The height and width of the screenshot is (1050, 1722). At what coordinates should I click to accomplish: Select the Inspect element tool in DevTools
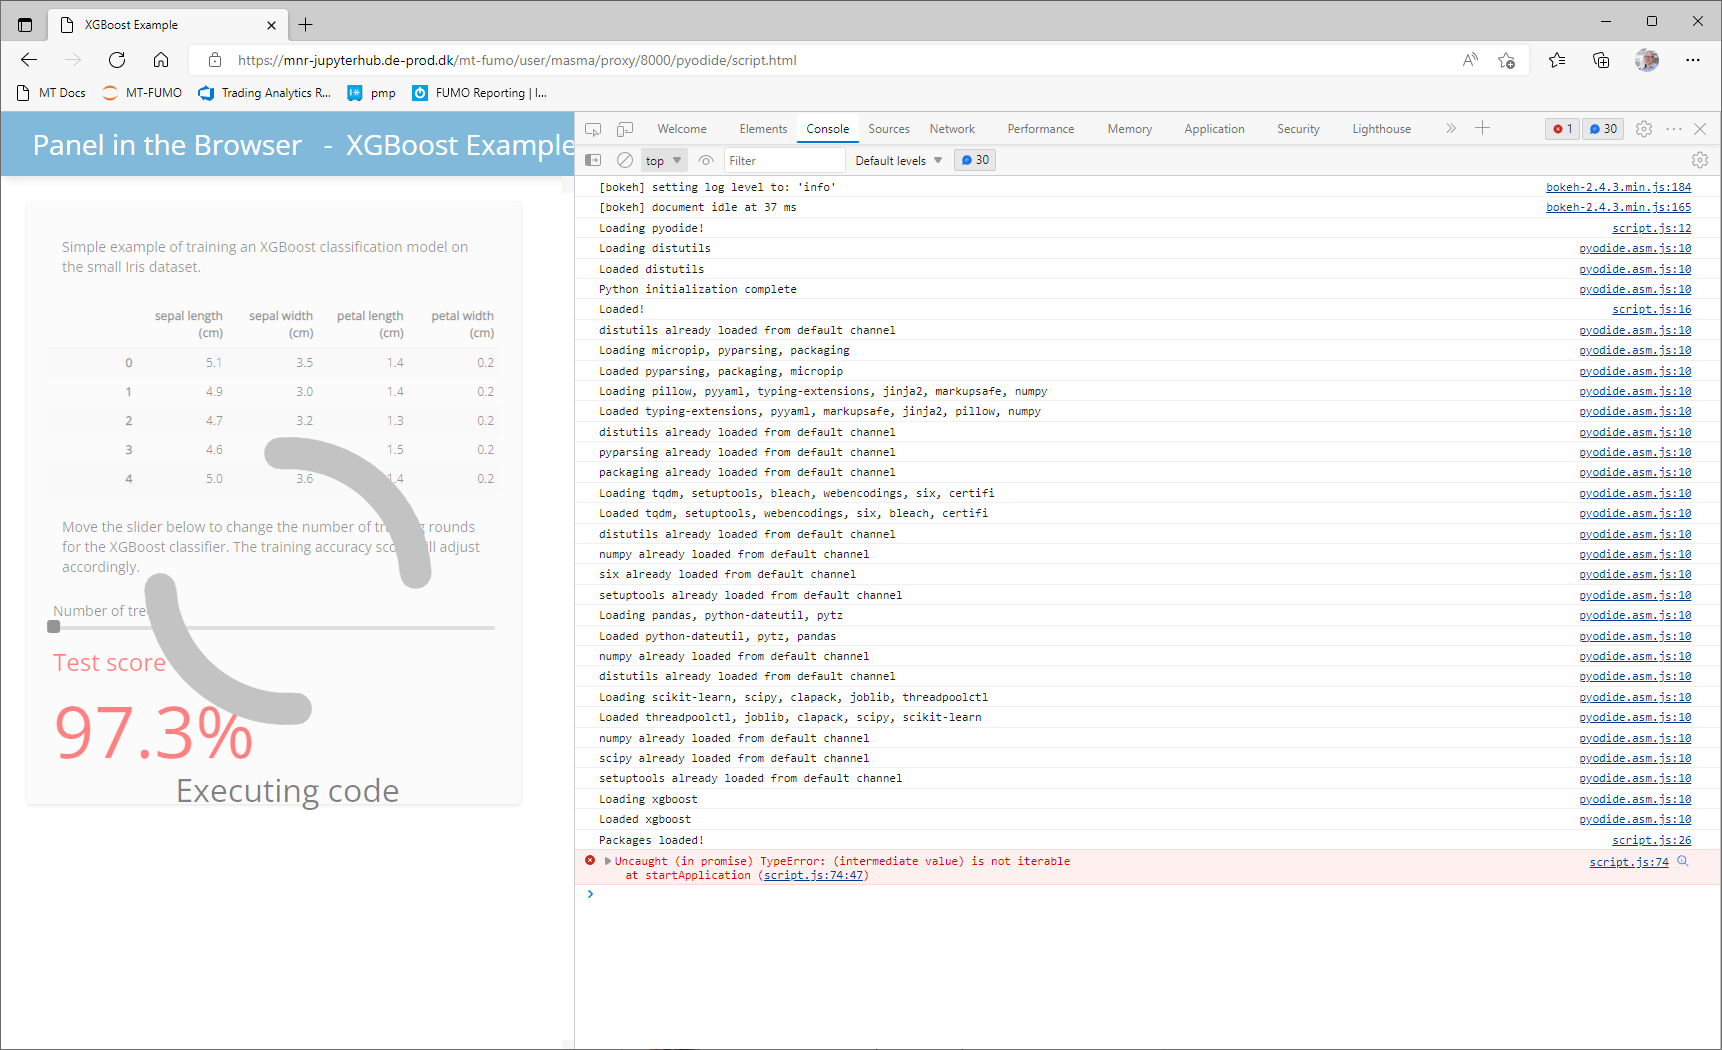pyautogui.click(x=593, y=129)
